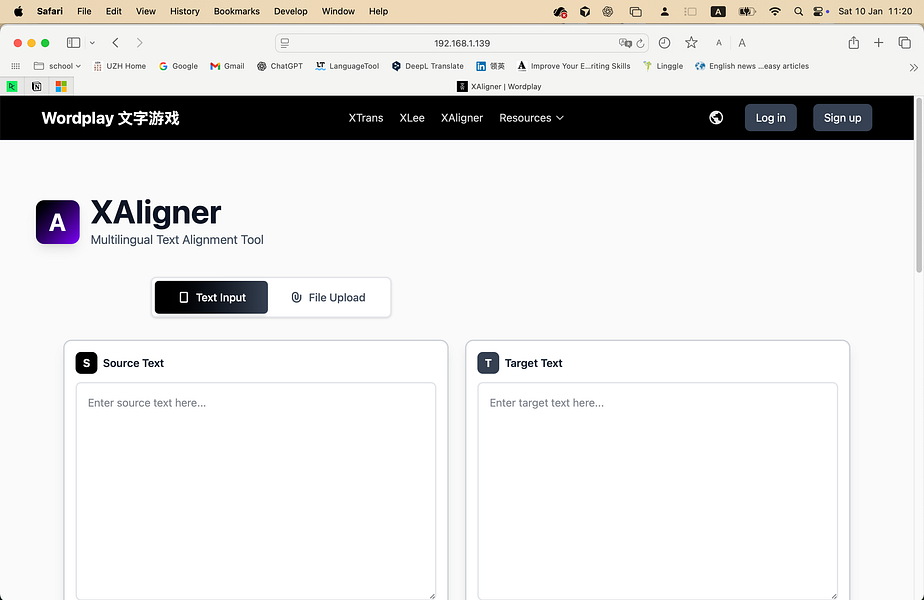This screenshot has height=600, width=924.
Task: Show the tab overview
Action: (905, 42)
